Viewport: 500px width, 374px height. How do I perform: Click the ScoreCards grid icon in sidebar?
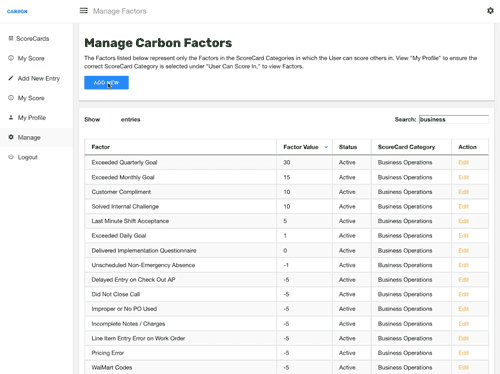pyautogui.click(x=11, y=38)
